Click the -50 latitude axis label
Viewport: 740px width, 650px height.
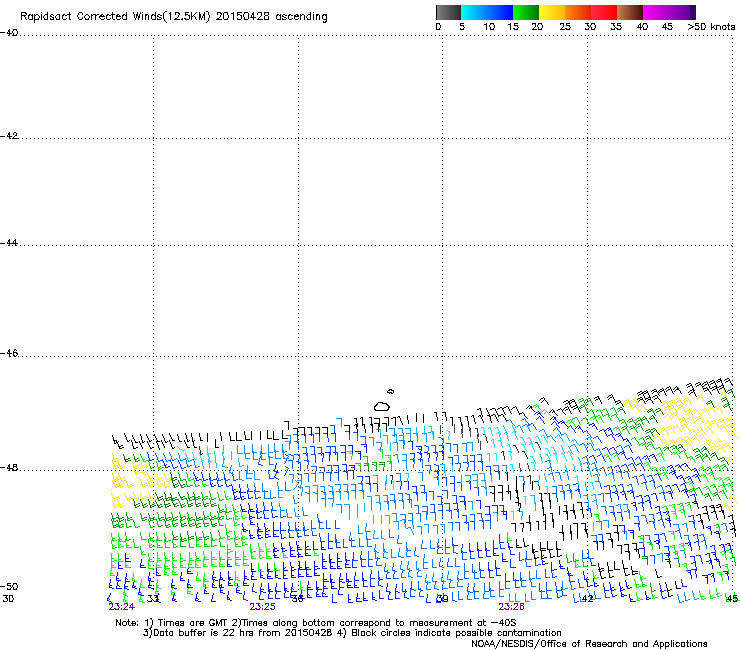(9, 587)
